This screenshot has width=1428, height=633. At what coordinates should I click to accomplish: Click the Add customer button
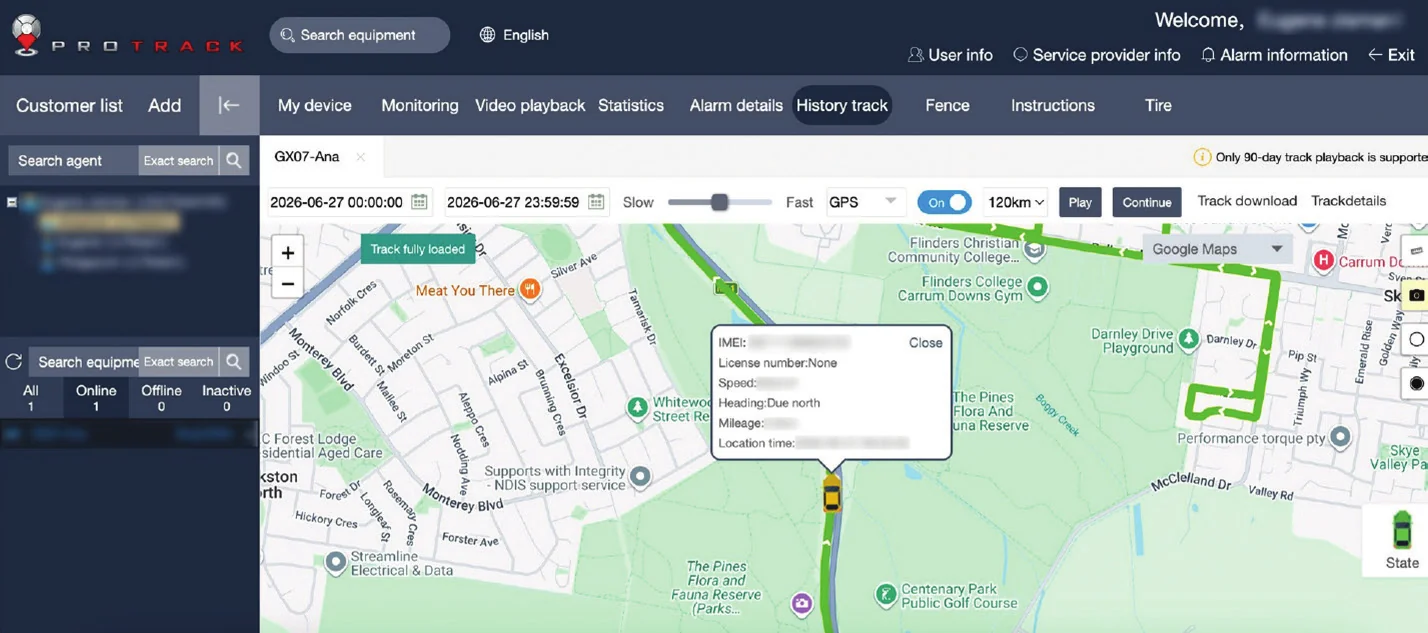tap(165, 105)
